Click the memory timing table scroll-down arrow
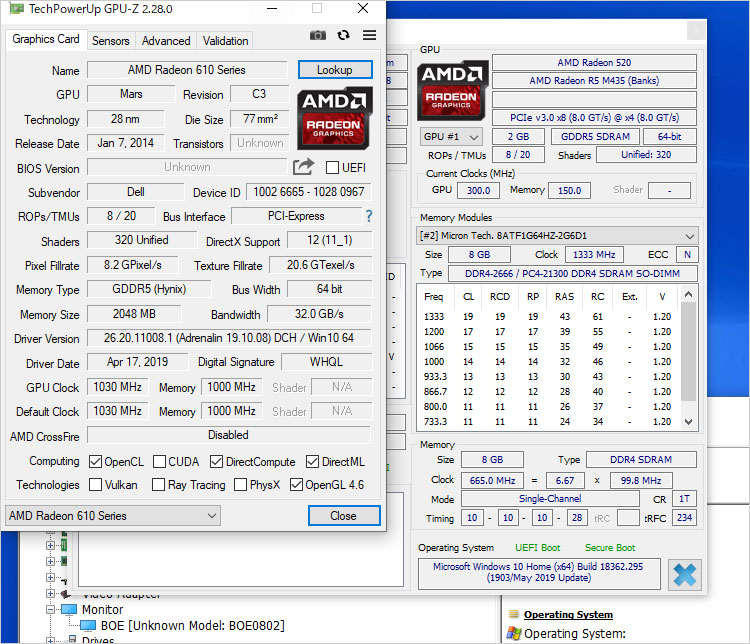The height and width of the screenshot is (644, 750). click(688, 422)
